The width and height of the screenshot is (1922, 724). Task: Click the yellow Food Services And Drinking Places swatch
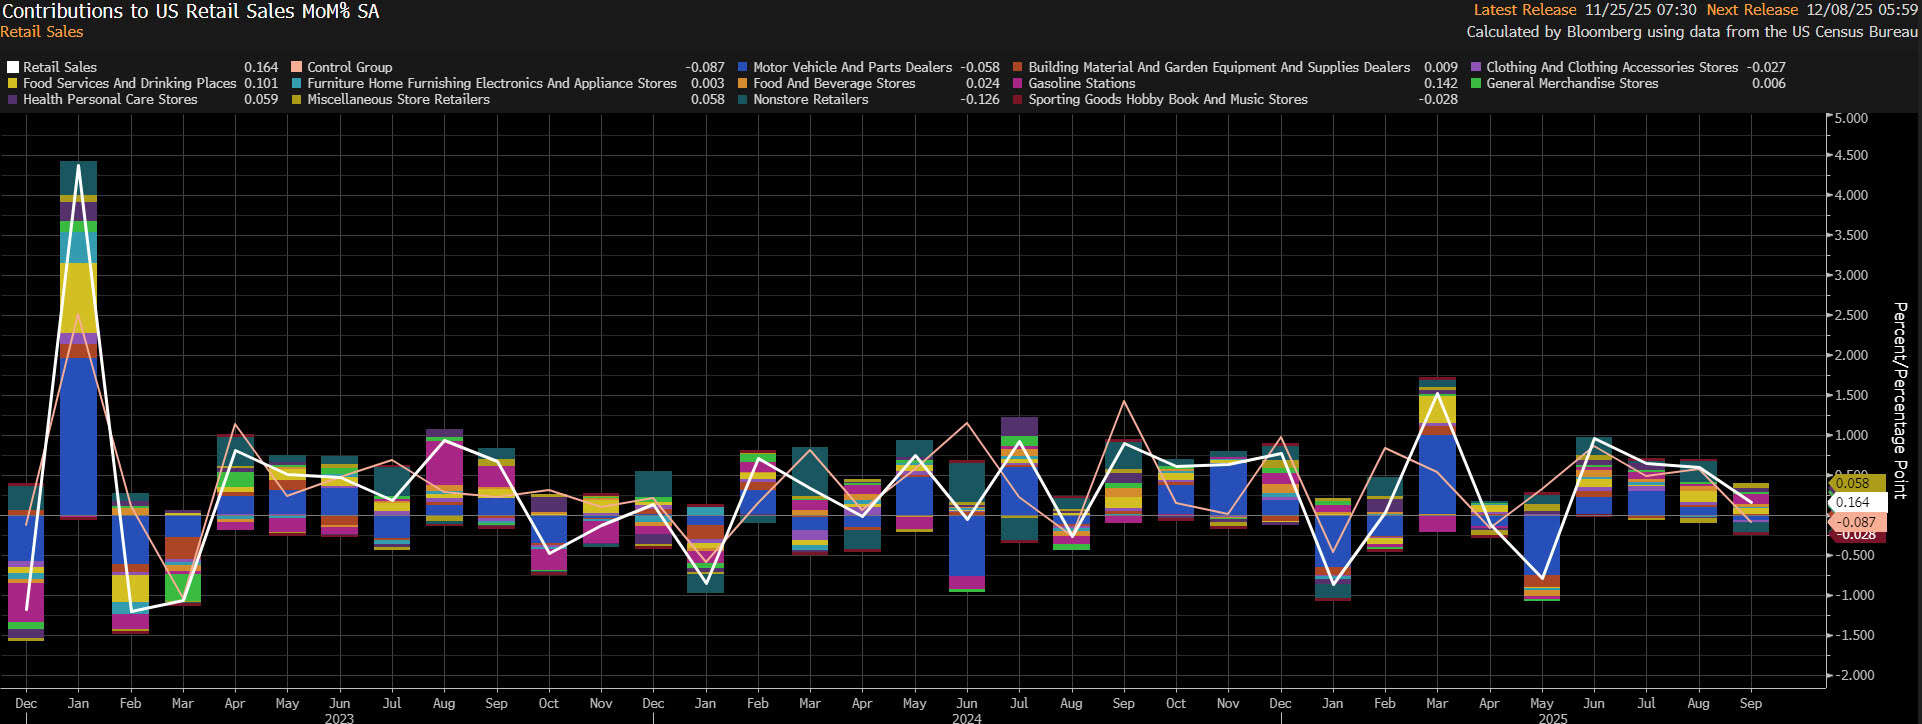[x=13, y=84]
